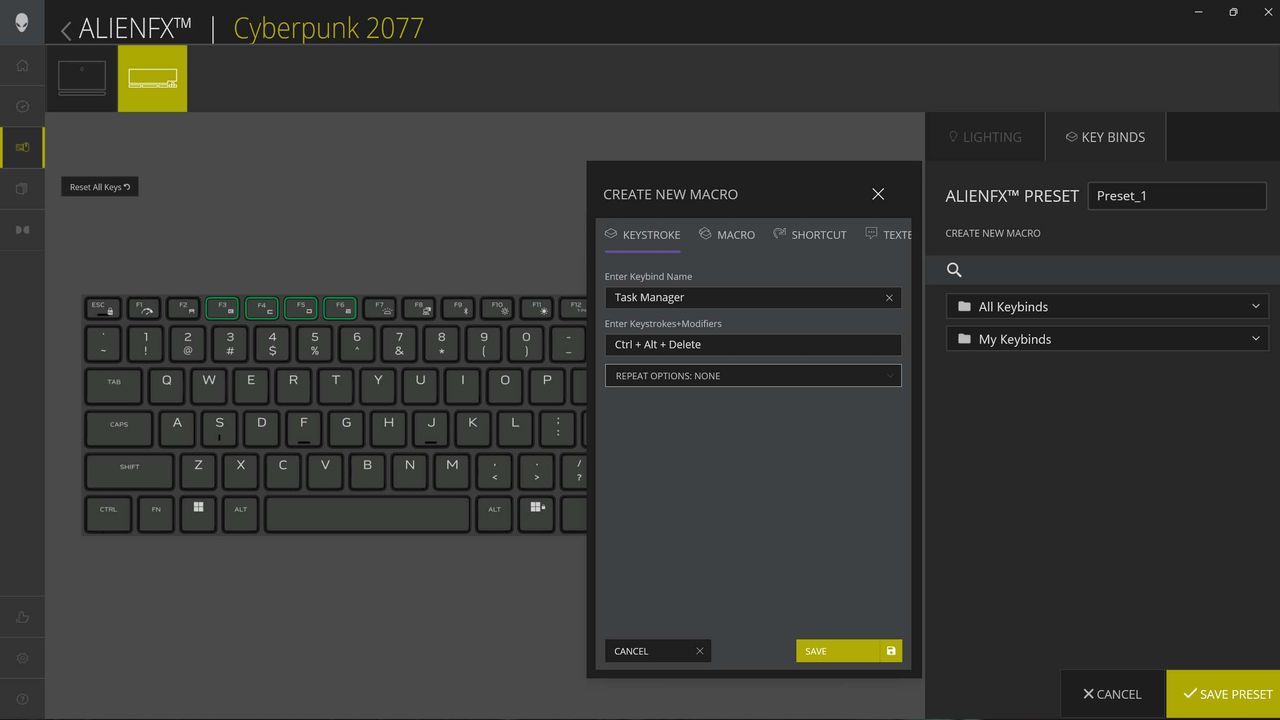This screenshot has width=1280, height=720.
Task: Select the left SHIFT key
Action: [129, 471]
